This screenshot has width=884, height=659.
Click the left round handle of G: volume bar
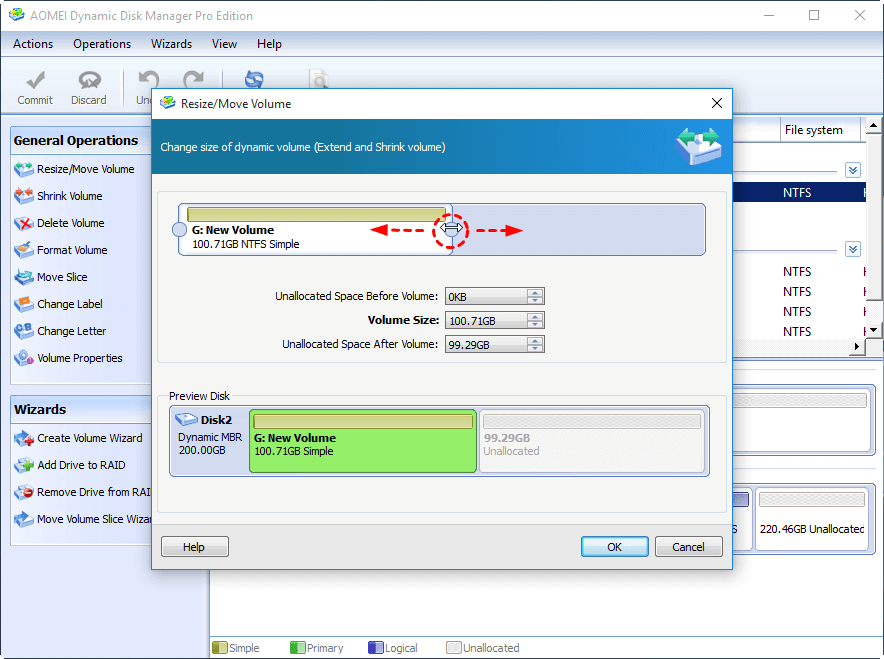click(x=179, y=229)
